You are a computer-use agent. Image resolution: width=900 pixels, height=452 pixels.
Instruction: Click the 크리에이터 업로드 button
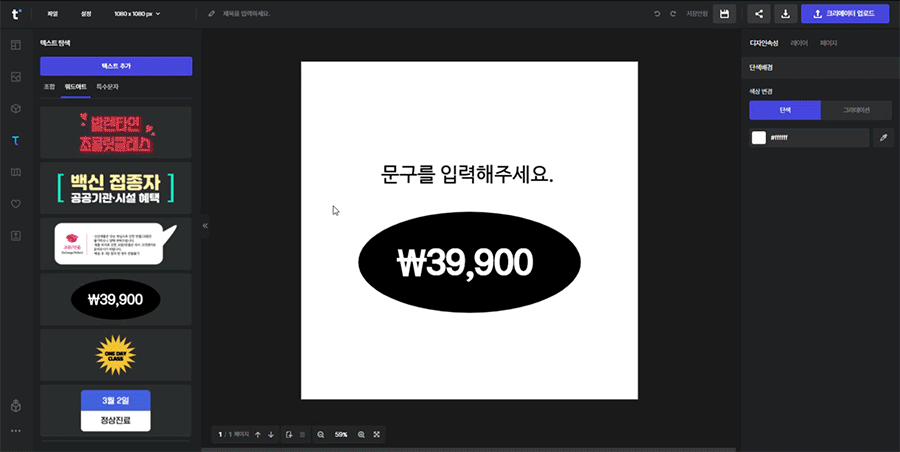[x=845, y=14]
